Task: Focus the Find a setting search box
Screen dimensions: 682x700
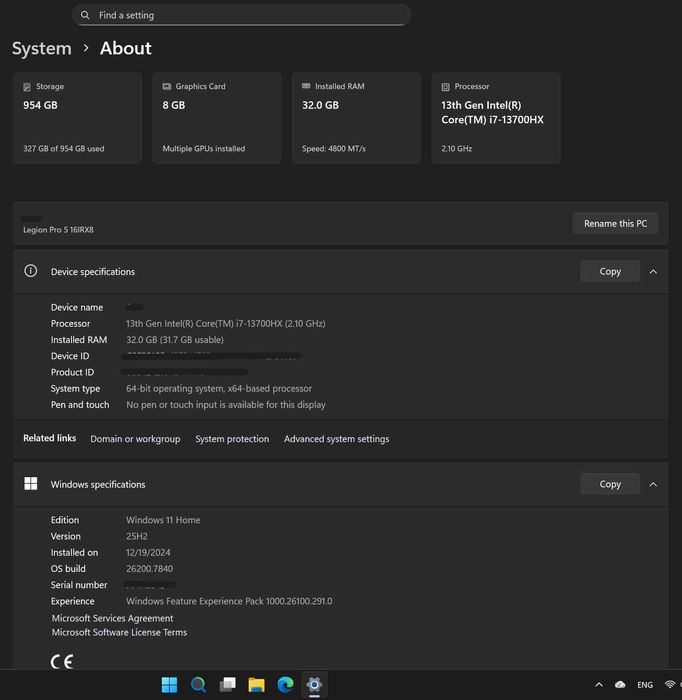Action: coord(241,15)
